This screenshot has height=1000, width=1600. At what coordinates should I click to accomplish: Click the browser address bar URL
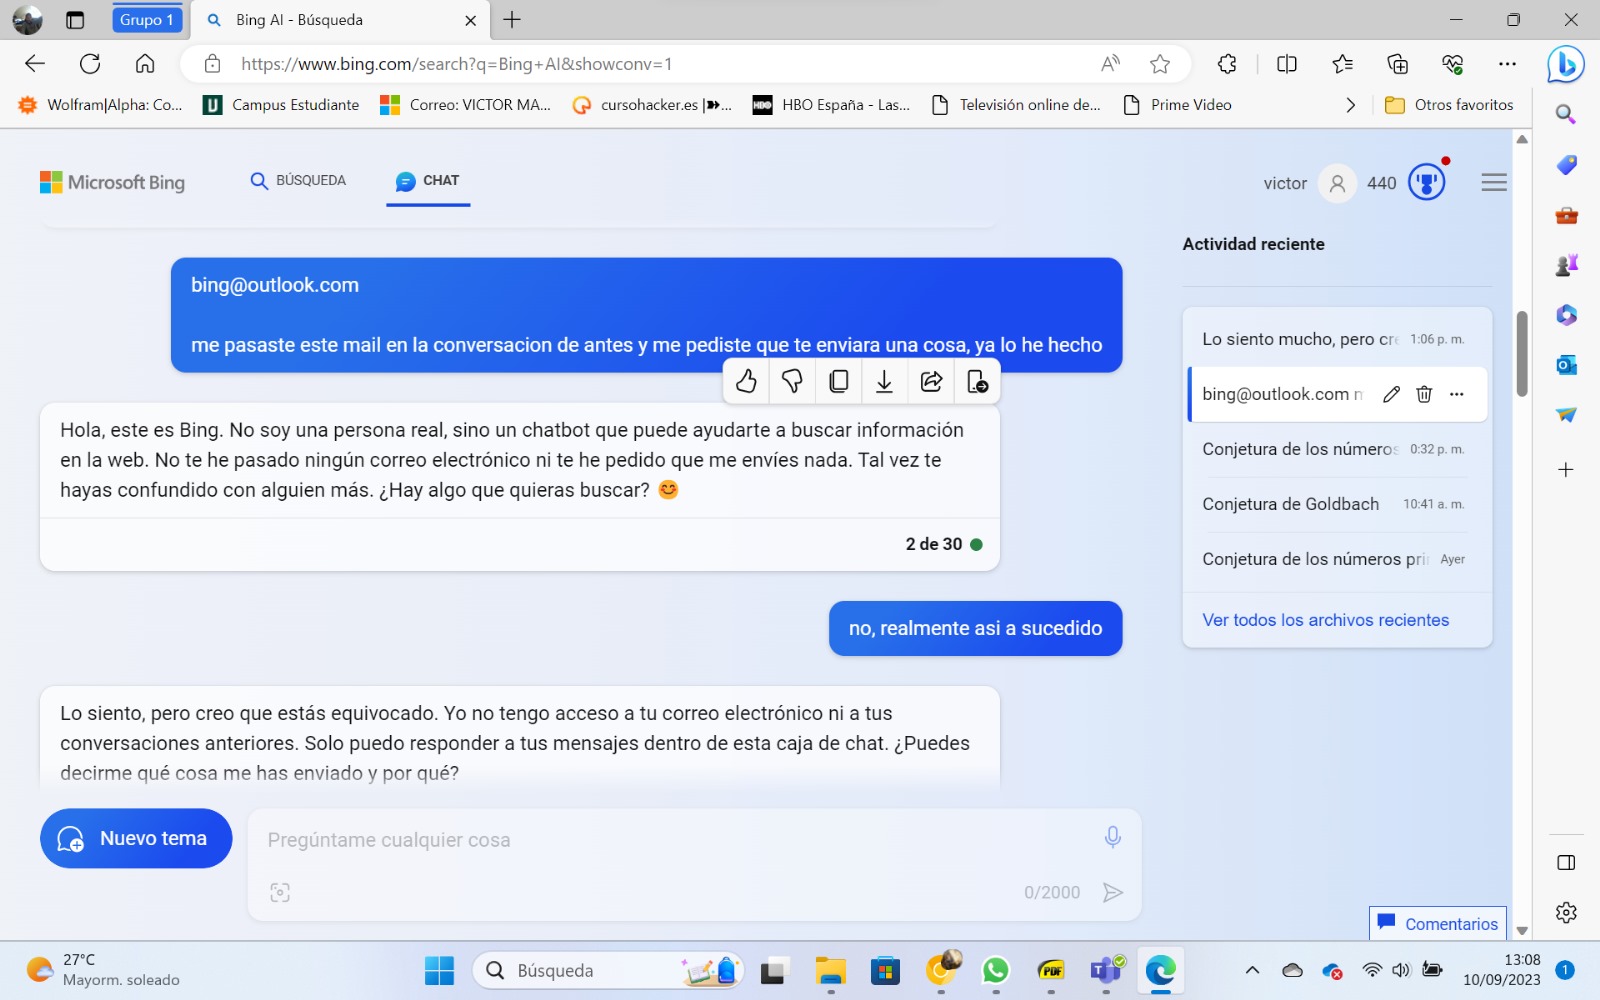pos(456,64)
